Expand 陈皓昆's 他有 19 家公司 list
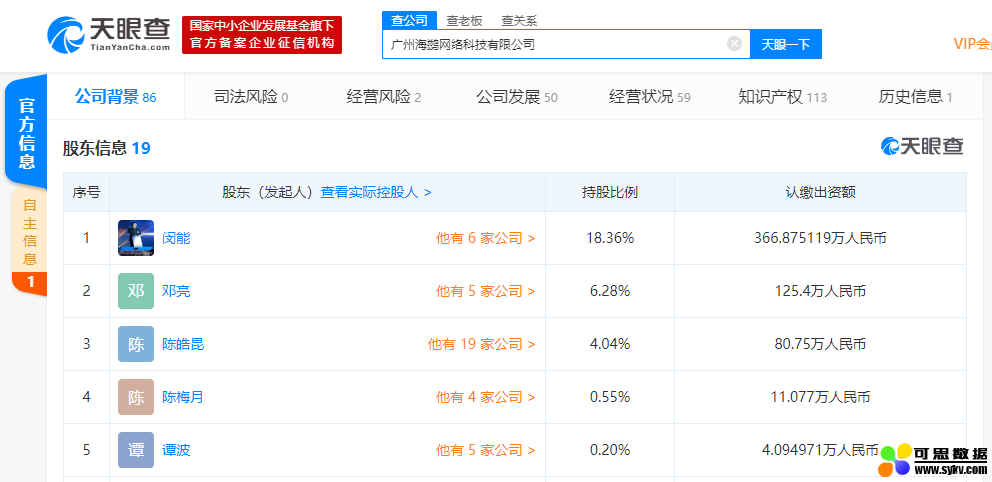 [481, 344]
